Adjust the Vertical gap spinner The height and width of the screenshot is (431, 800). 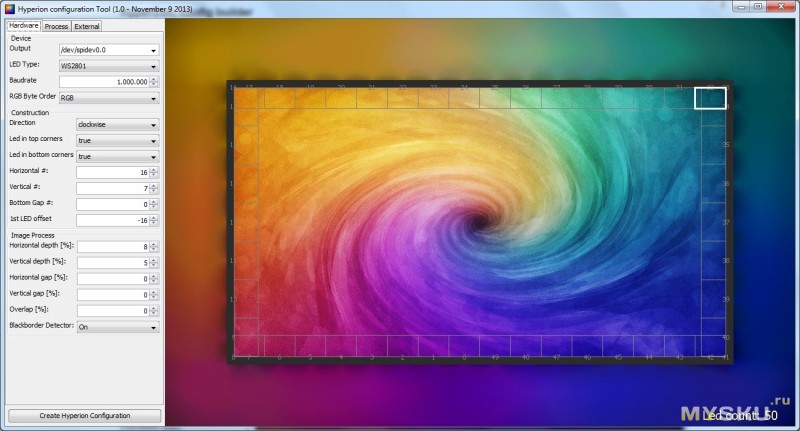pos(154,295)
